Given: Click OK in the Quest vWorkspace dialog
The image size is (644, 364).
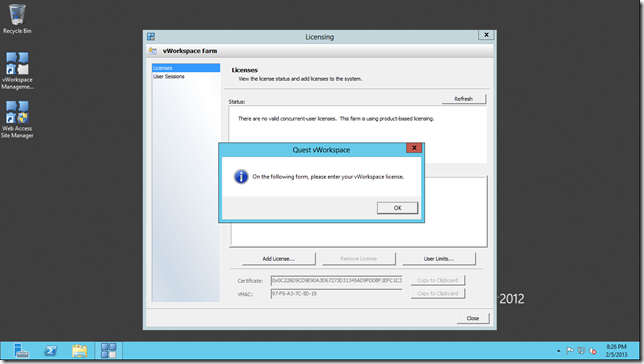Looking at the screenshot, I should point(397,208).
